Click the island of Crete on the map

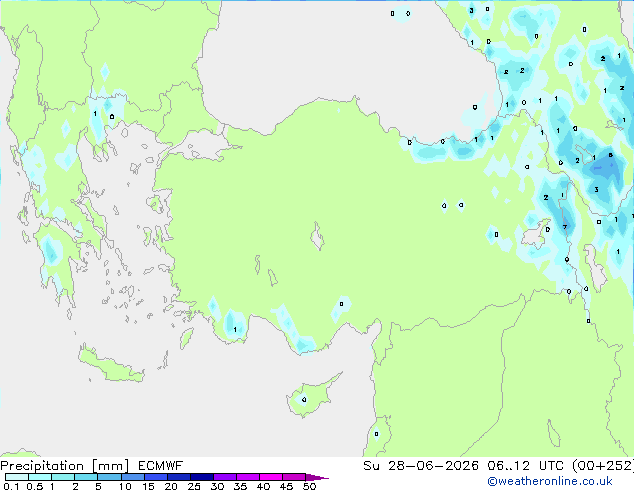(x=111, y=365)
